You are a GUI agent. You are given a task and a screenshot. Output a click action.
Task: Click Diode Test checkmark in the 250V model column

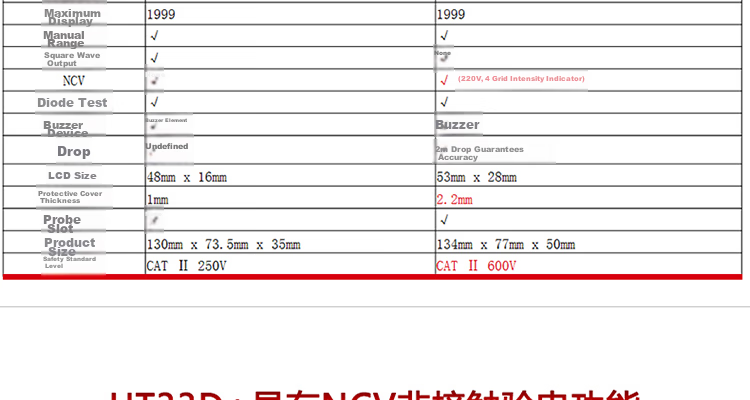point(154,102)
